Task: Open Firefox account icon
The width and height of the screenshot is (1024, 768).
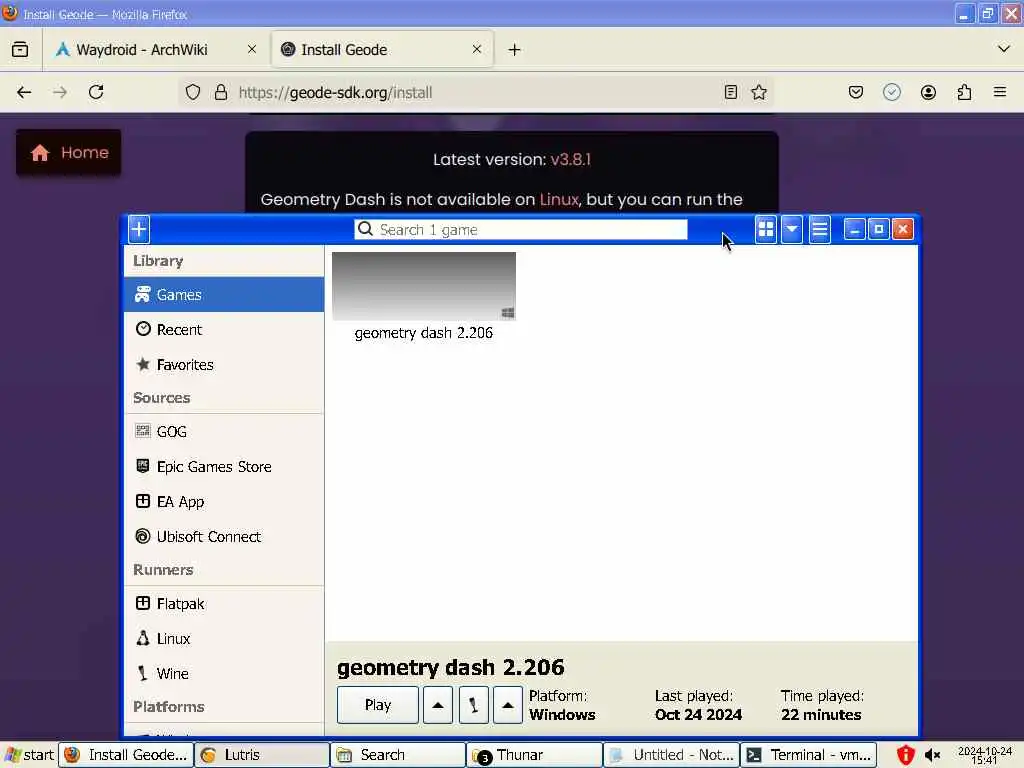Action: coord(928,92)
